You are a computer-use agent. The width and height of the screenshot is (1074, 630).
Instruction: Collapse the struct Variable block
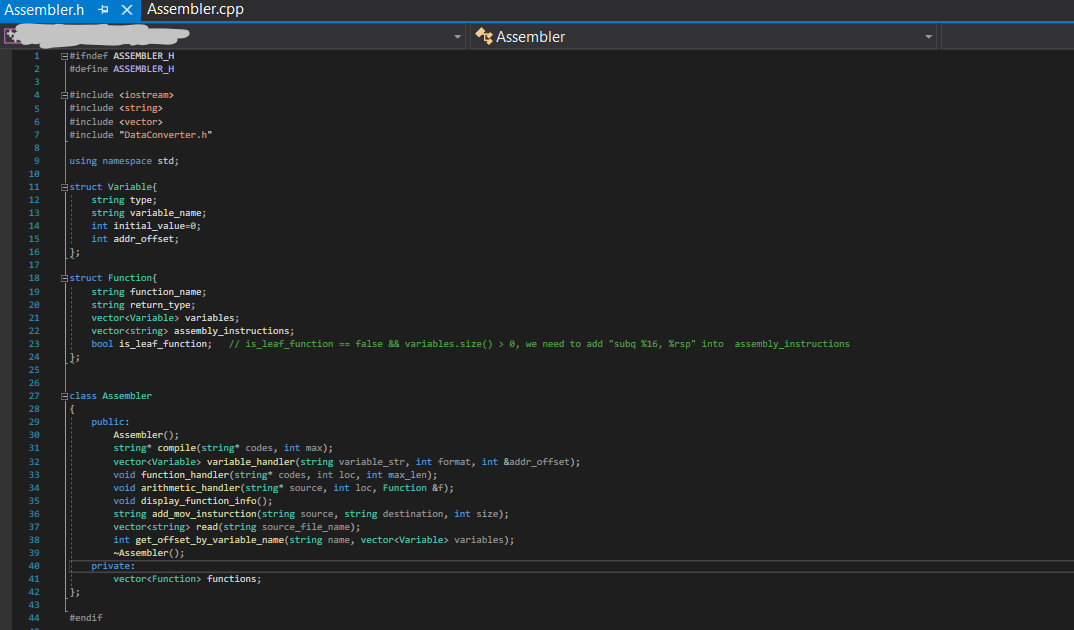pos(64,187)
